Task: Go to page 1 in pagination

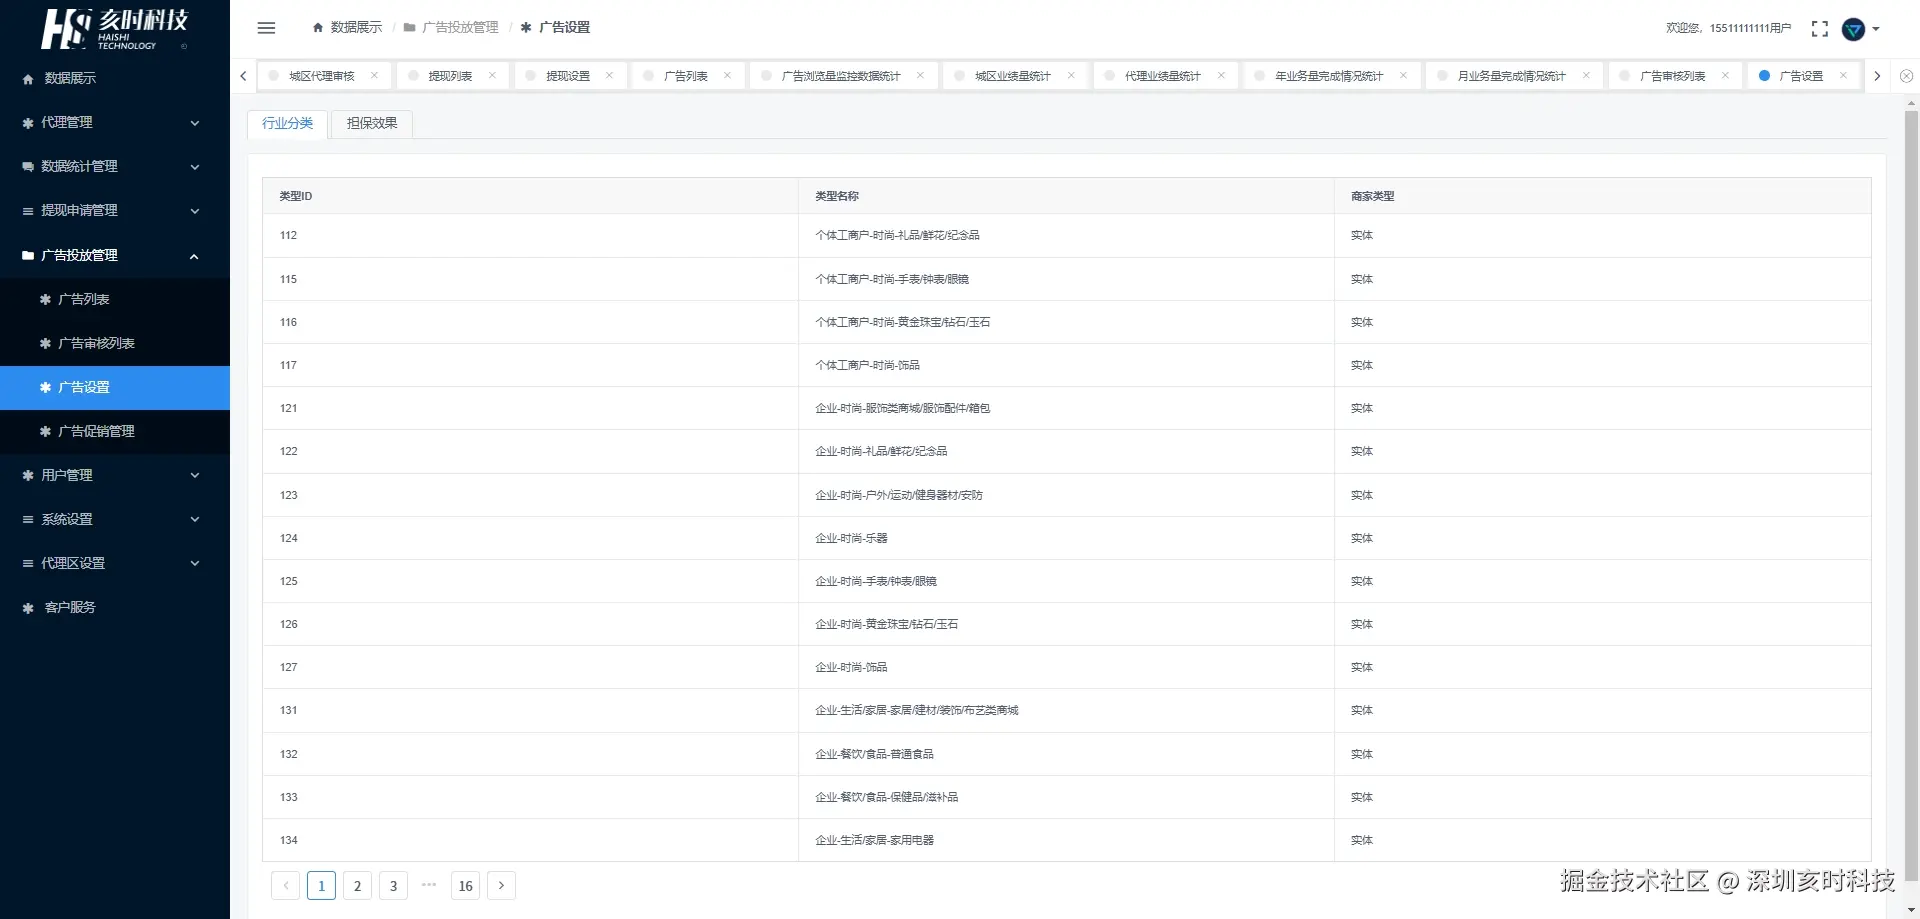Action: point(321,885)
